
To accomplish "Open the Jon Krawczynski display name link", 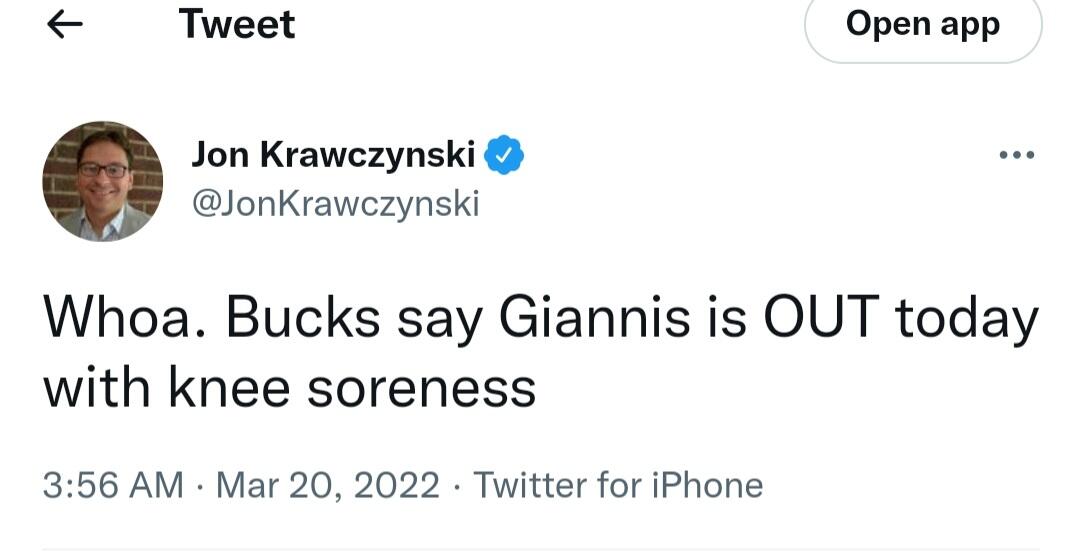I will tap(333, 154).
